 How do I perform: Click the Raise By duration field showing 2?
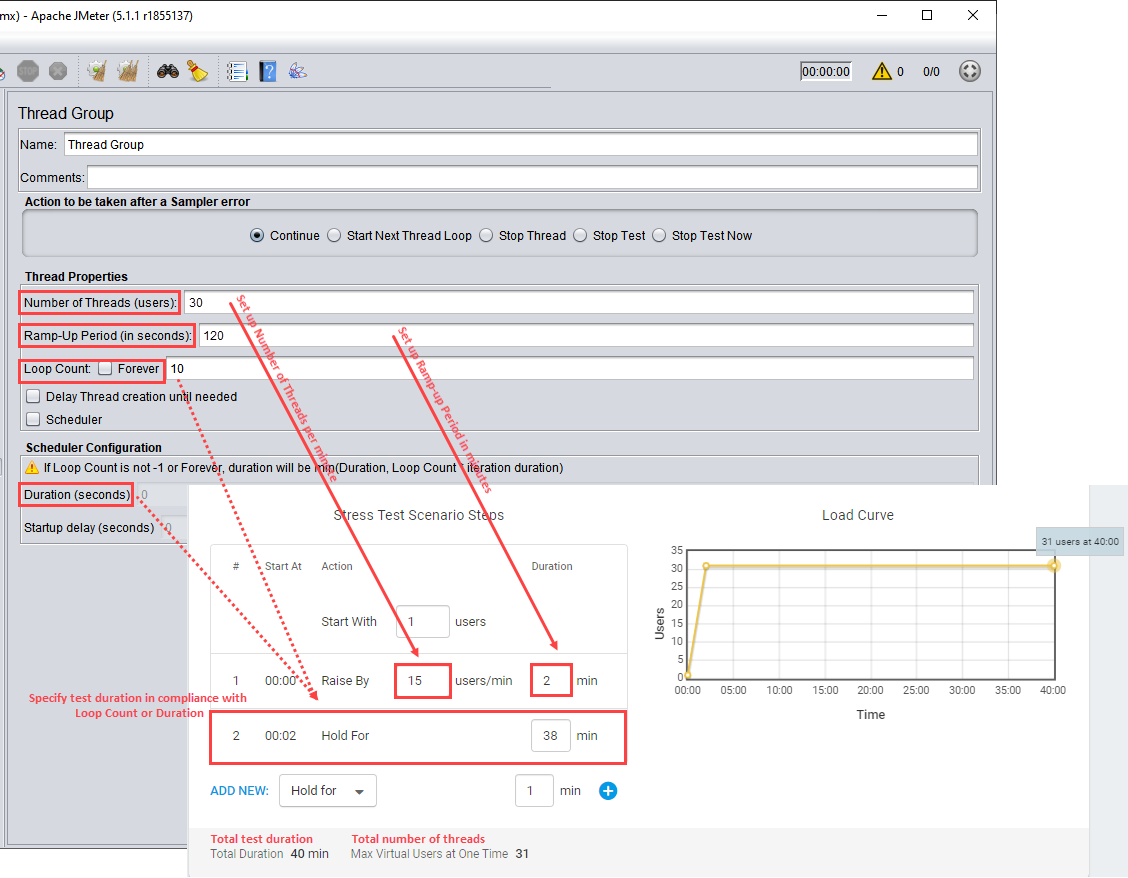[551, 681]
